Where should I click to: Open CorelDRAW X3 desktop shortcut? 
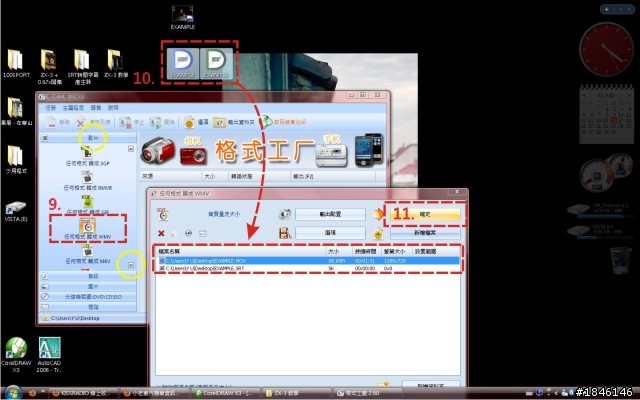click(x=16, y=354)
